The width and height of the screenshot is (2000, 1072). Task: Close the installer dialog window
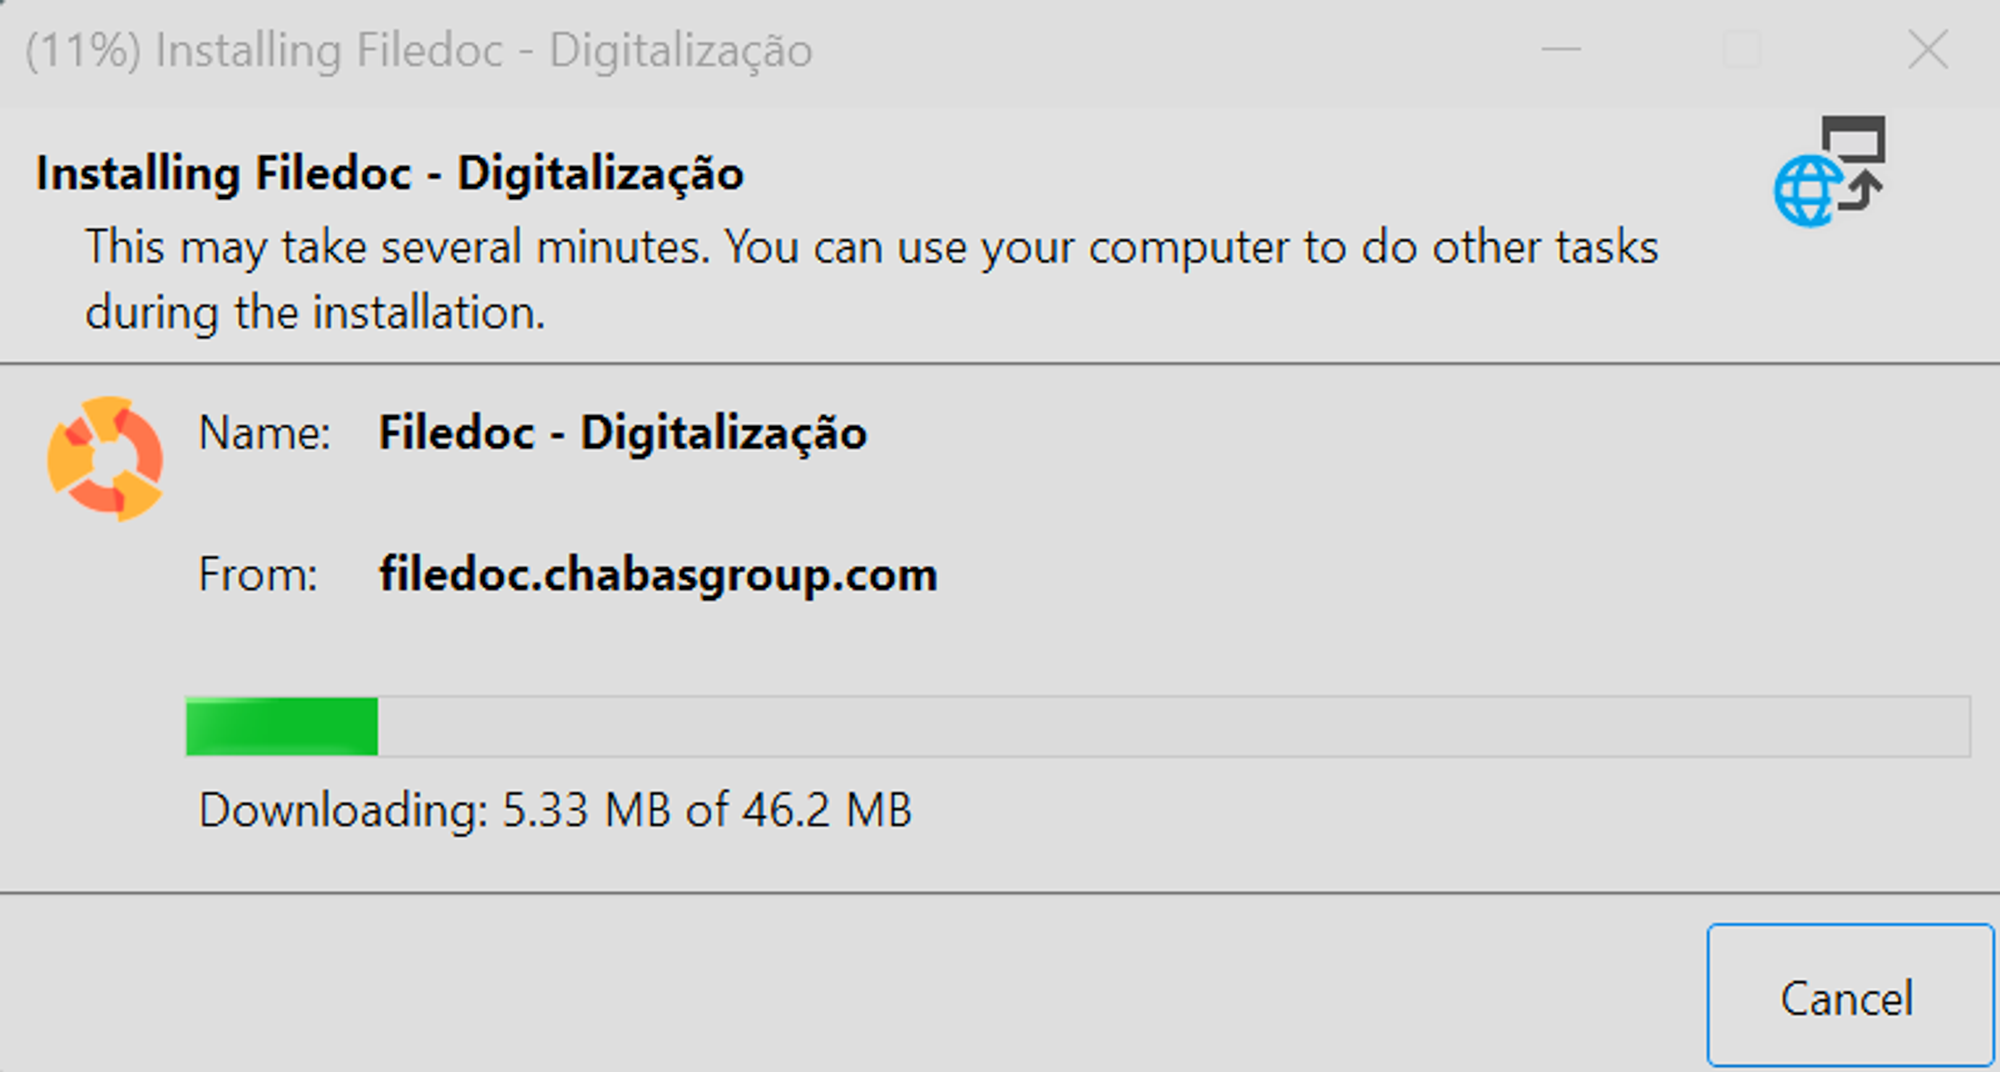(x=1927, y=49)
